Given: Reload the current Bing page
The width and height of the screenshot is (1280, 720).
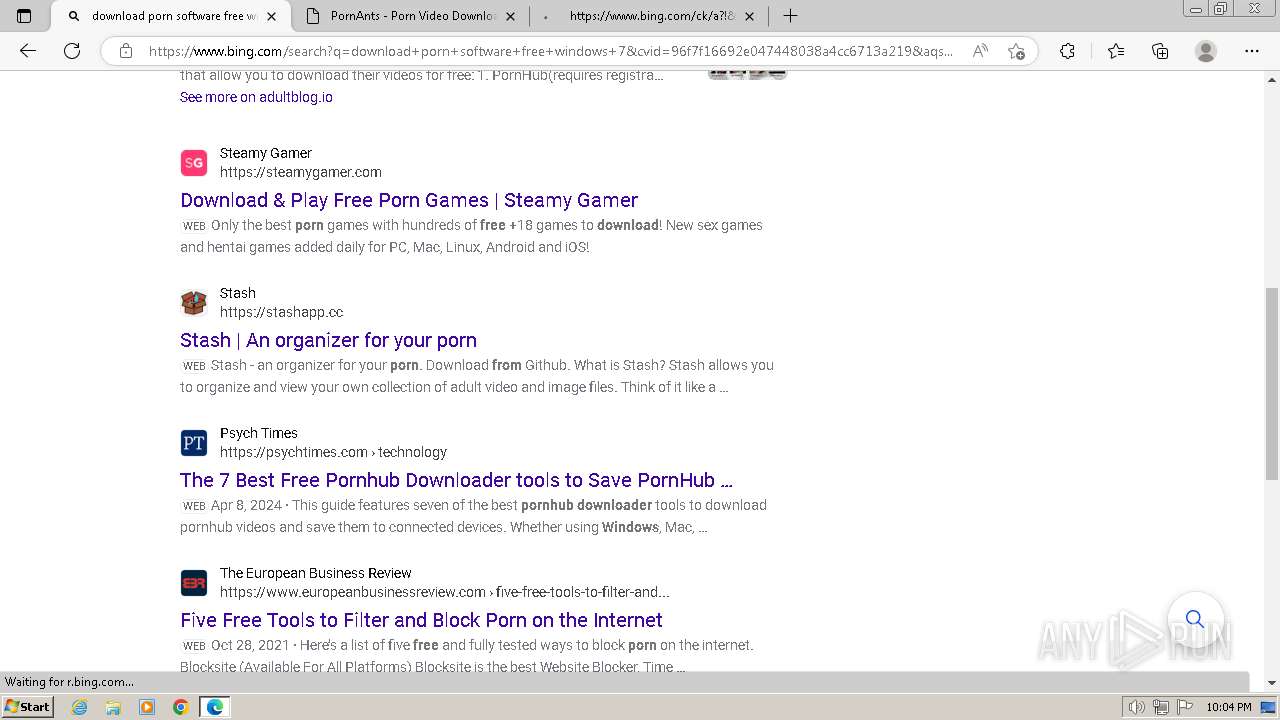Looking at the screenshot, I should [x=72, y=51].
